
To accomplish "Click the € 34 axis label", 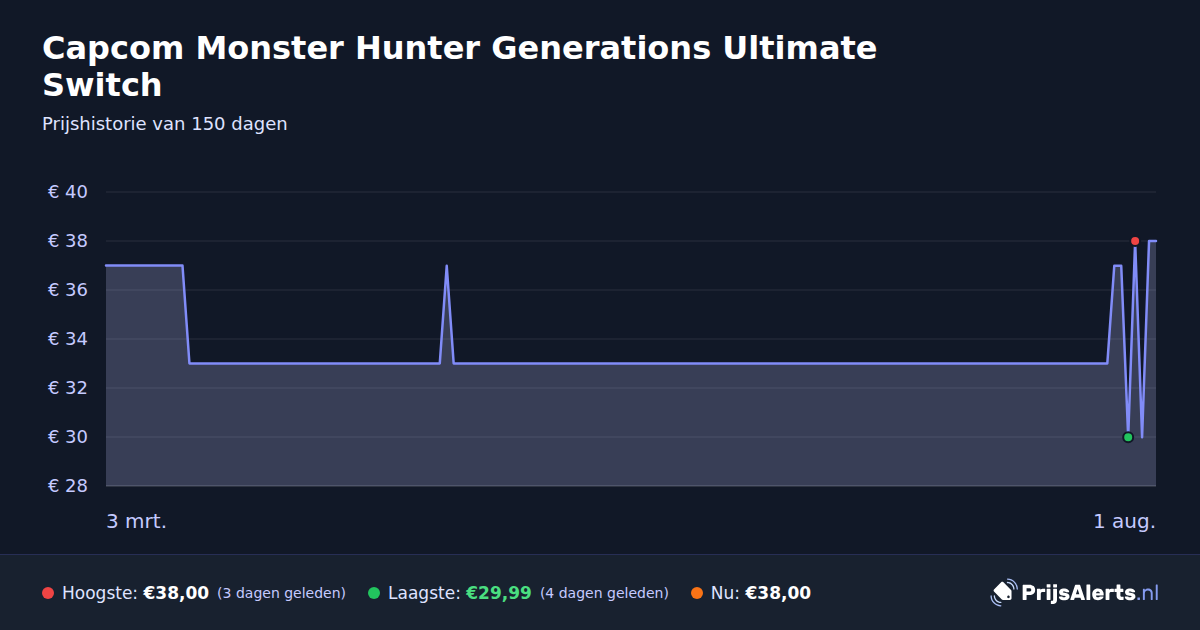I will coord(68,339).
